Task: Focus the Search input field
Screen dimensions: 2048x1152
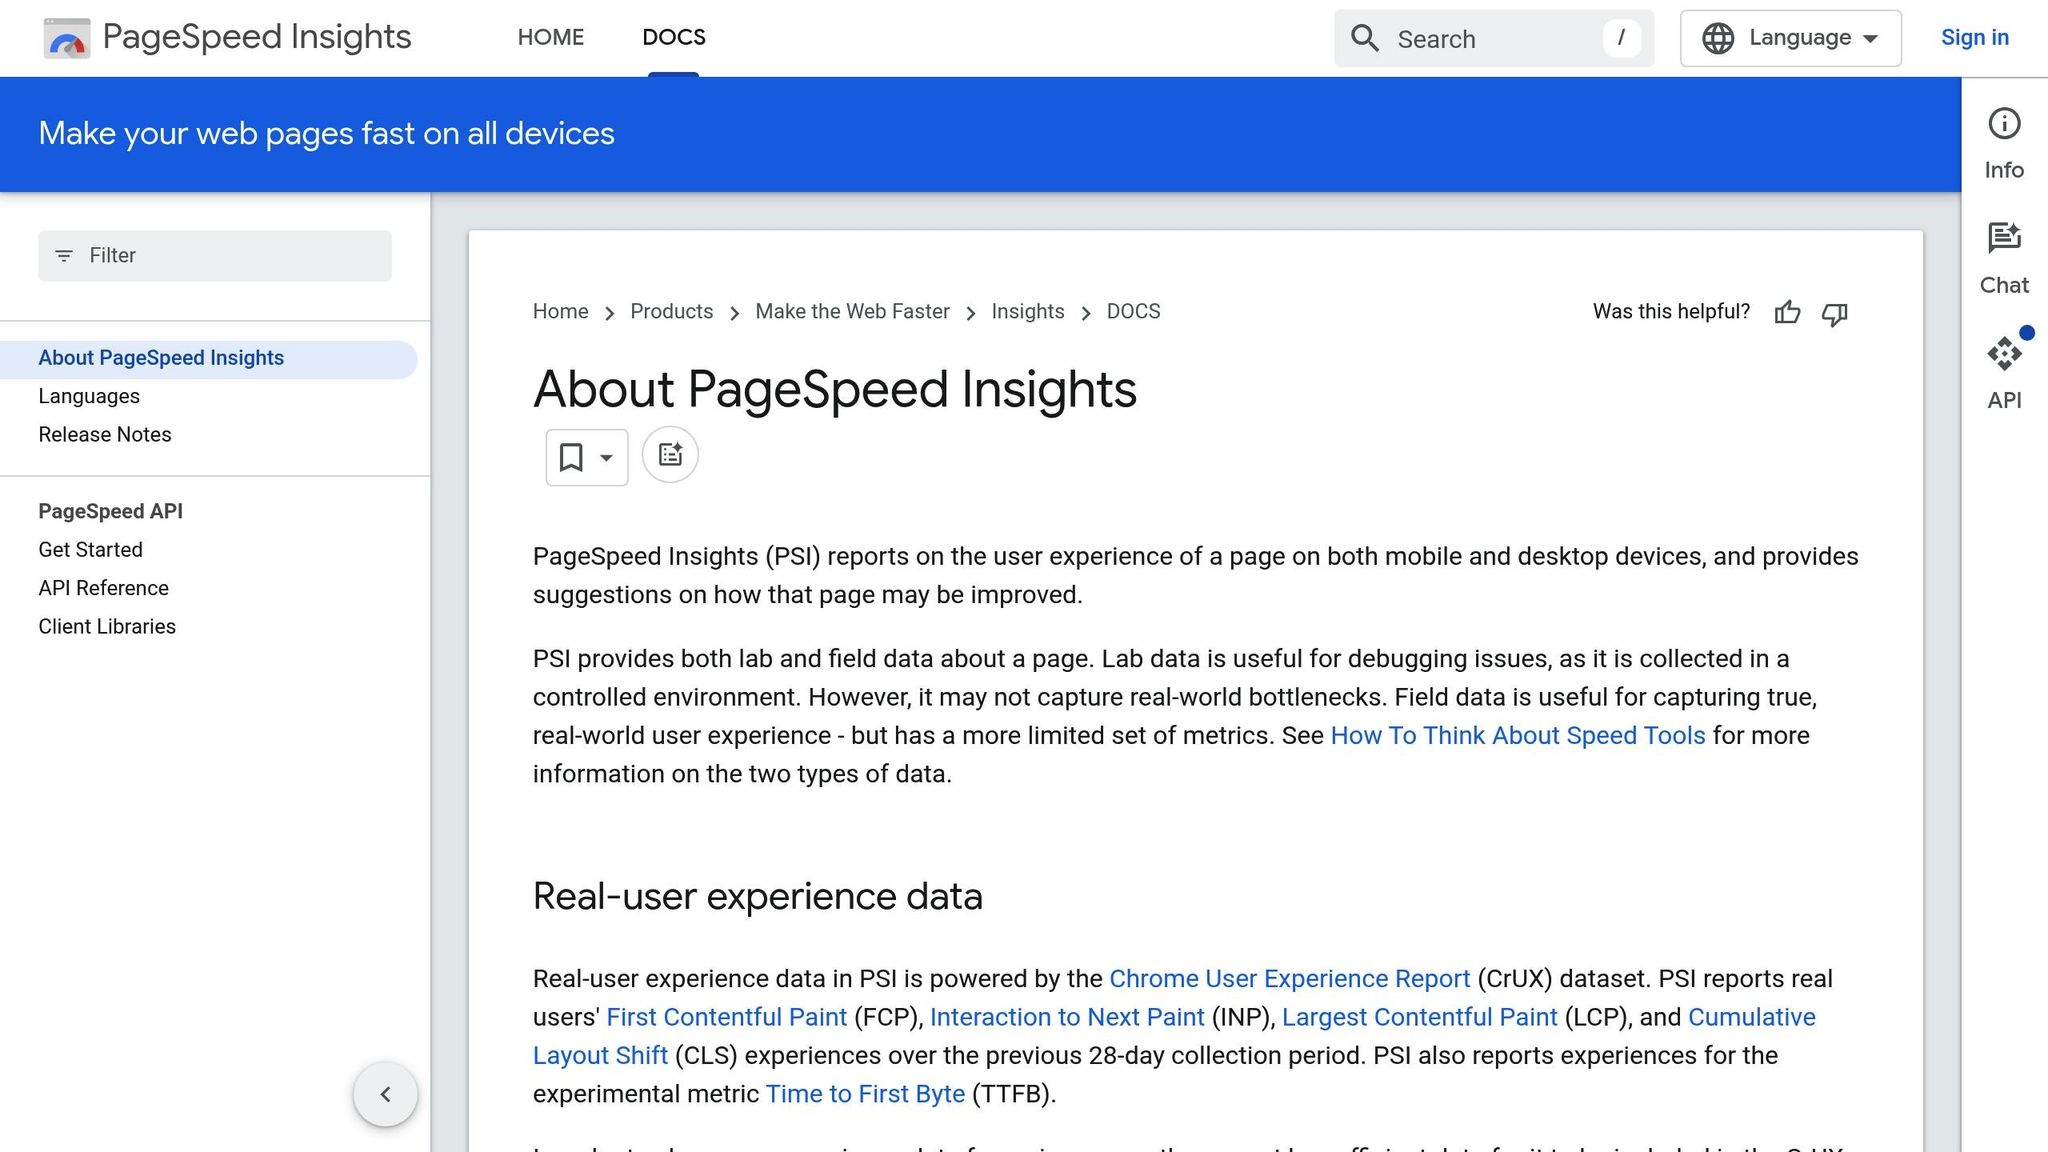Action: 1494,39
